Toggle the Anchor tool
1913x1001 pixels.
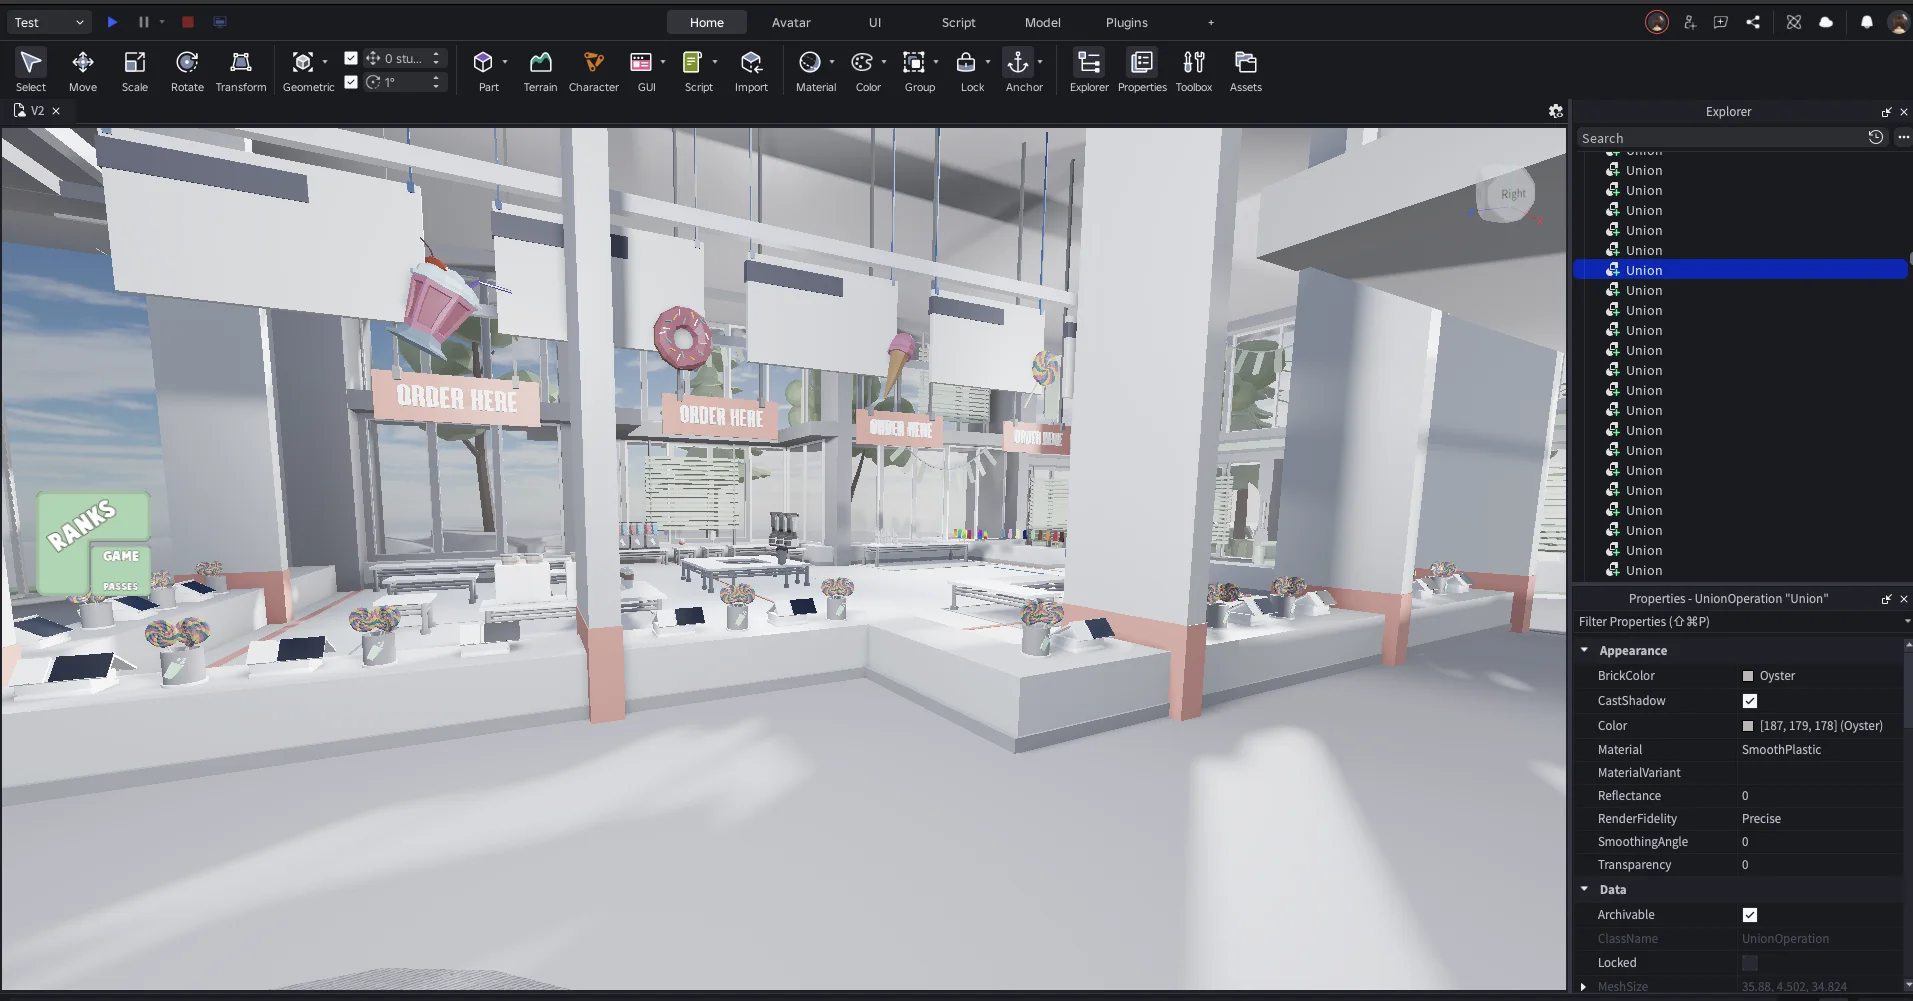coord(1018,63)
